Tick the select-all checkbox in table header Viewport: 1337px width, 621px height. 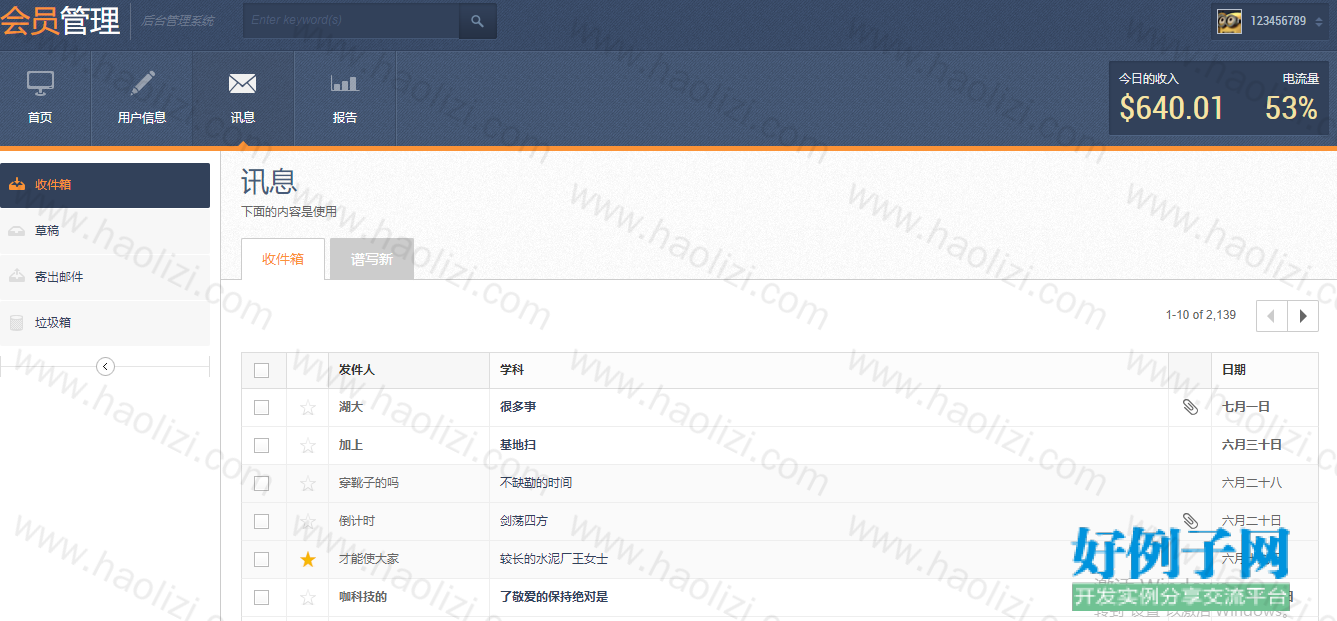(x=262, y=370)
